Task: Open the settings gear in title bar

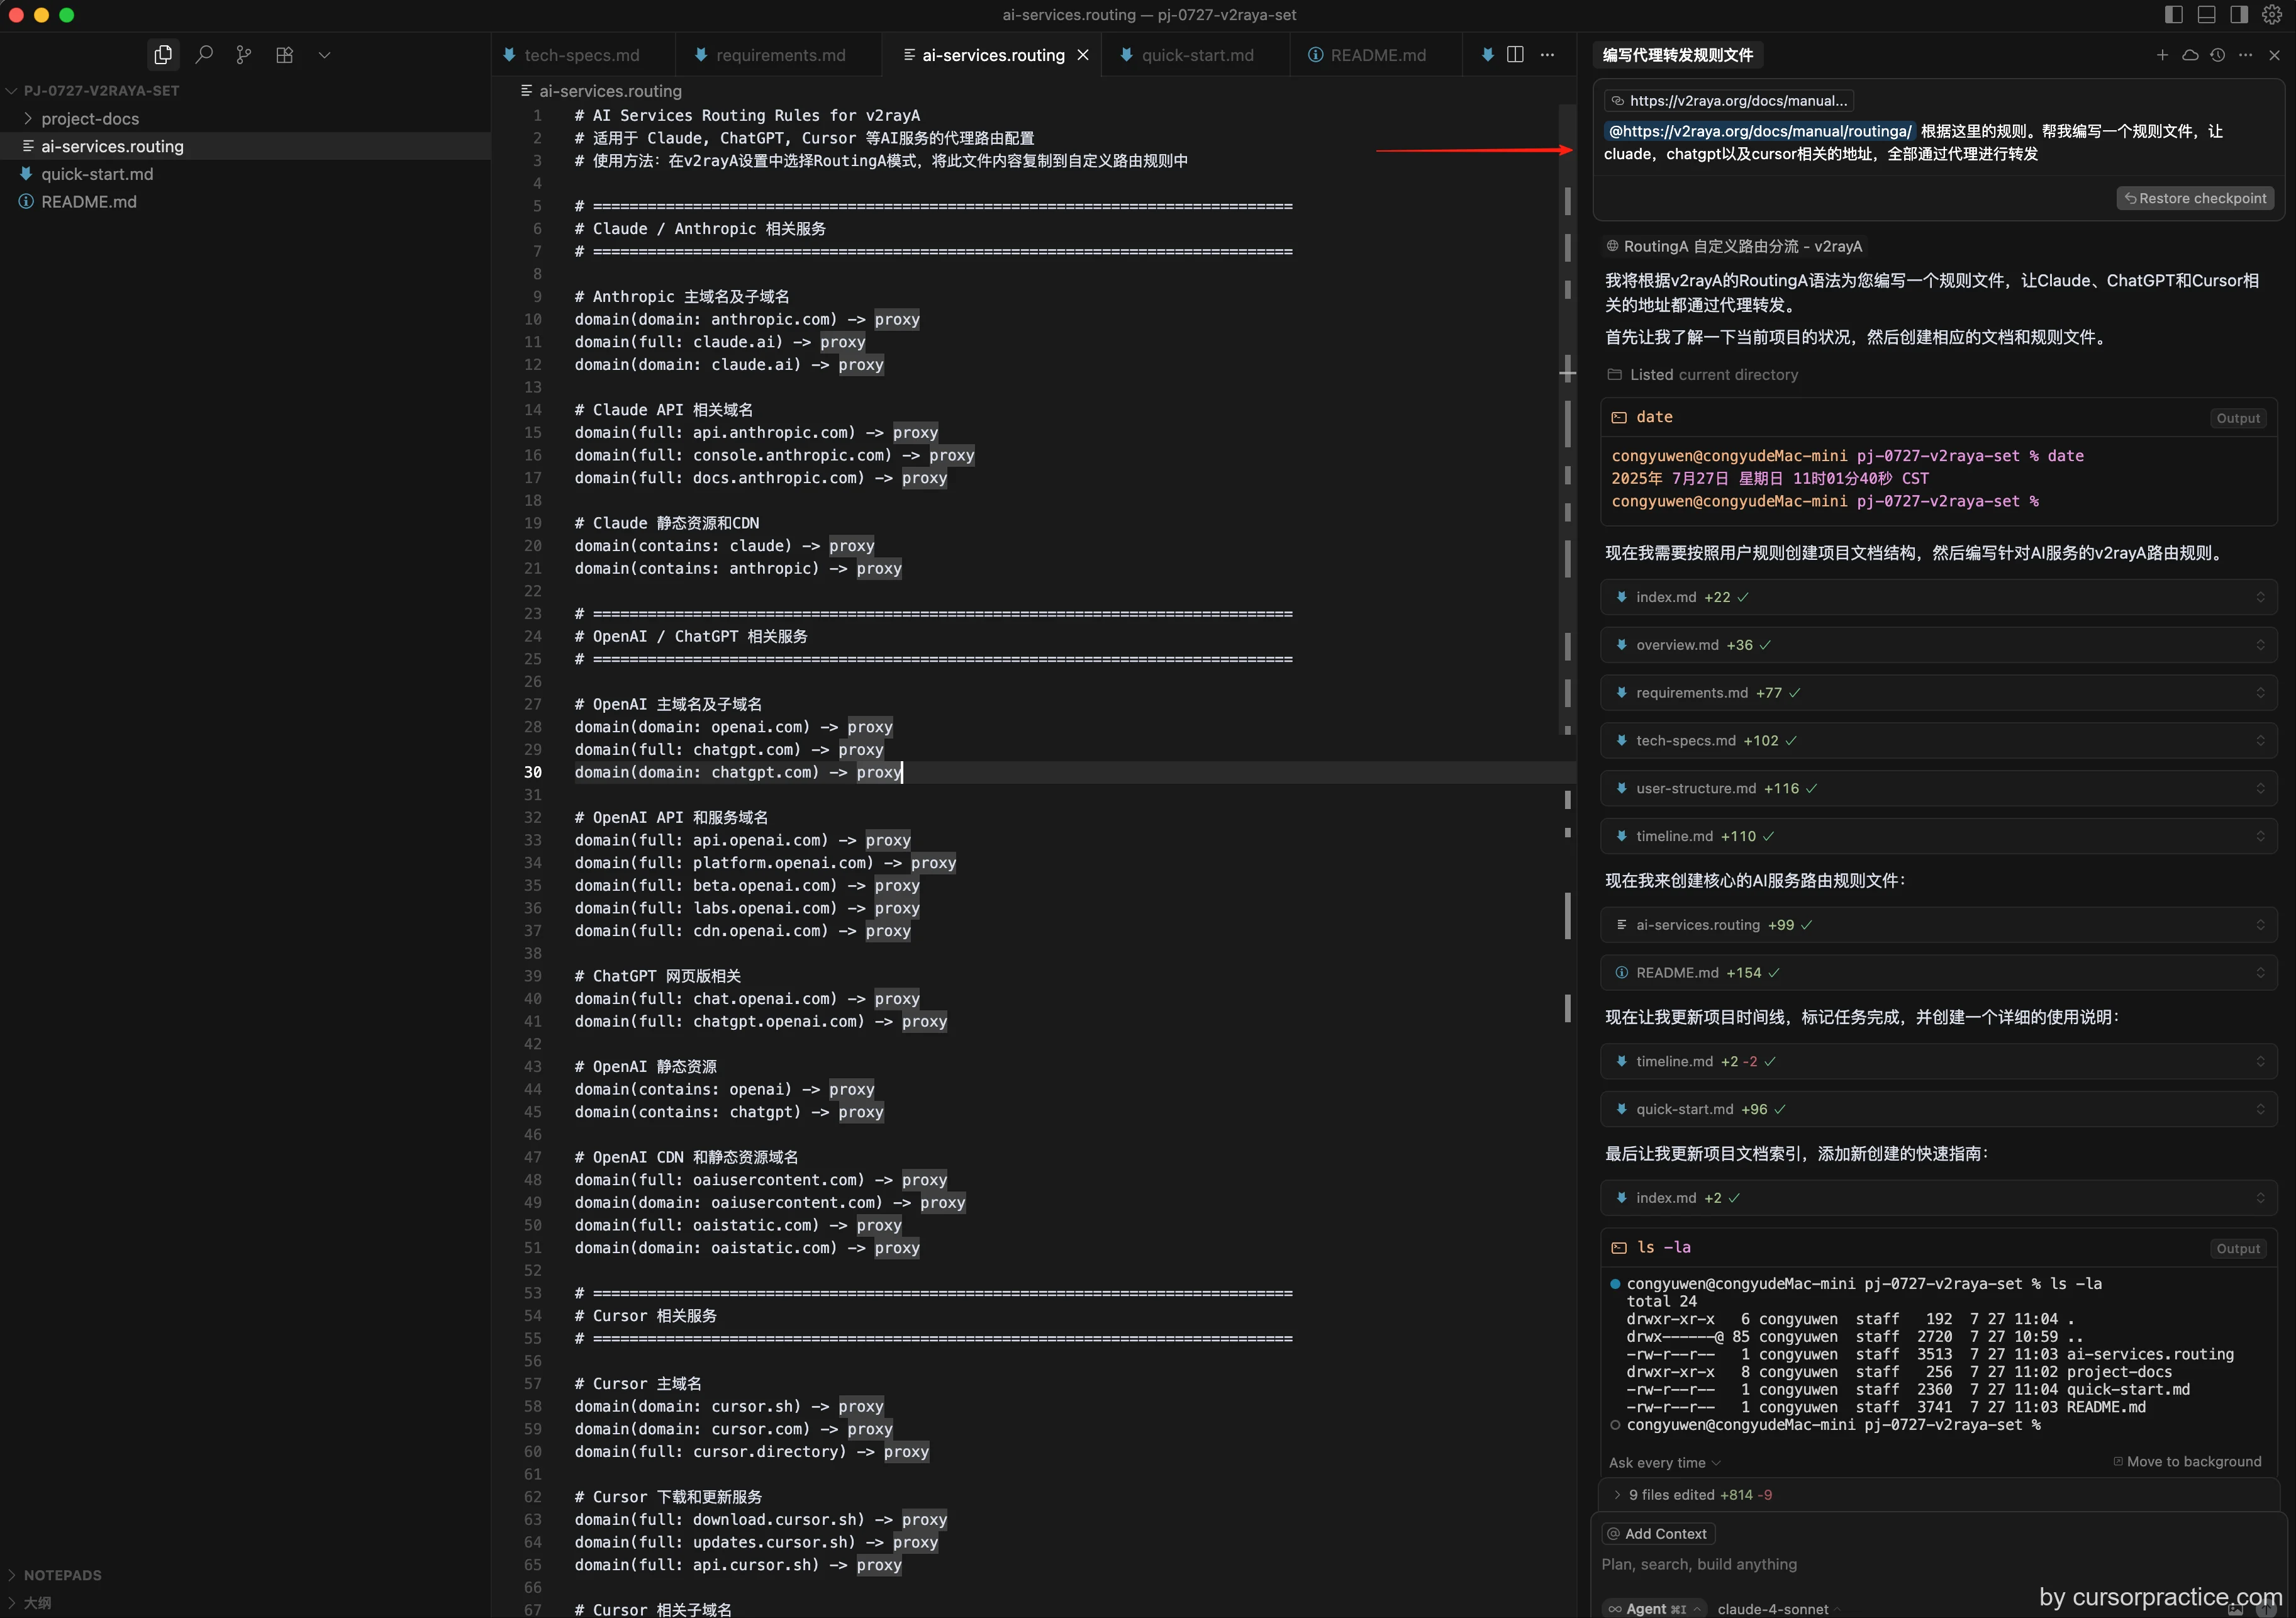Action: tap(2272, 14)
